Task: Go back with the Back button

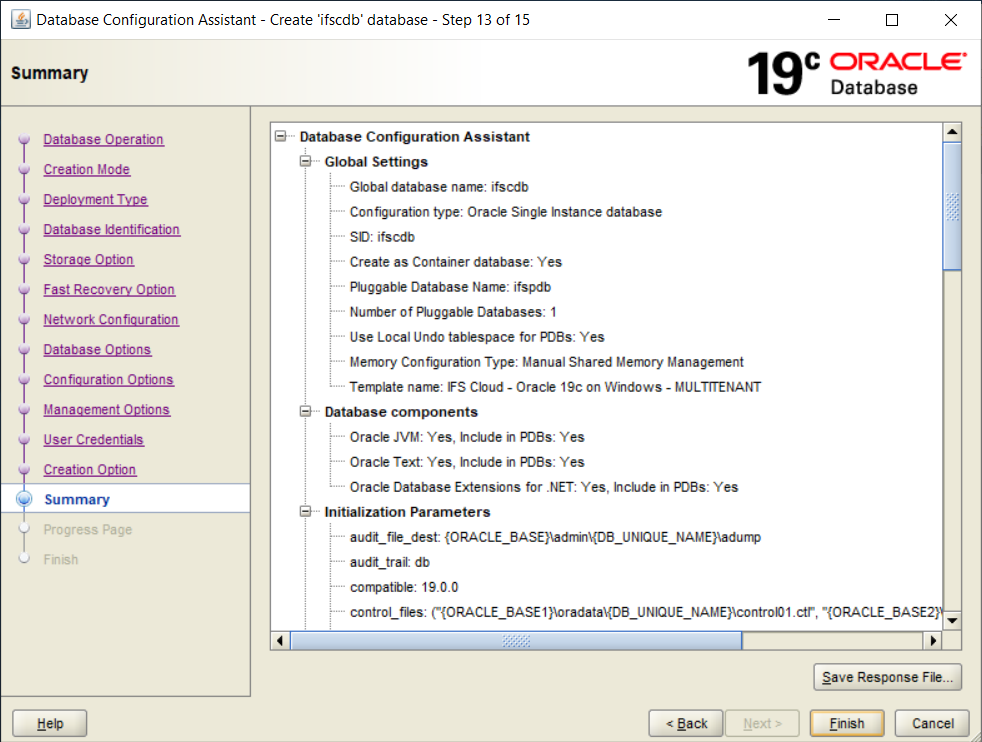Action: click(x=686, y=723)
